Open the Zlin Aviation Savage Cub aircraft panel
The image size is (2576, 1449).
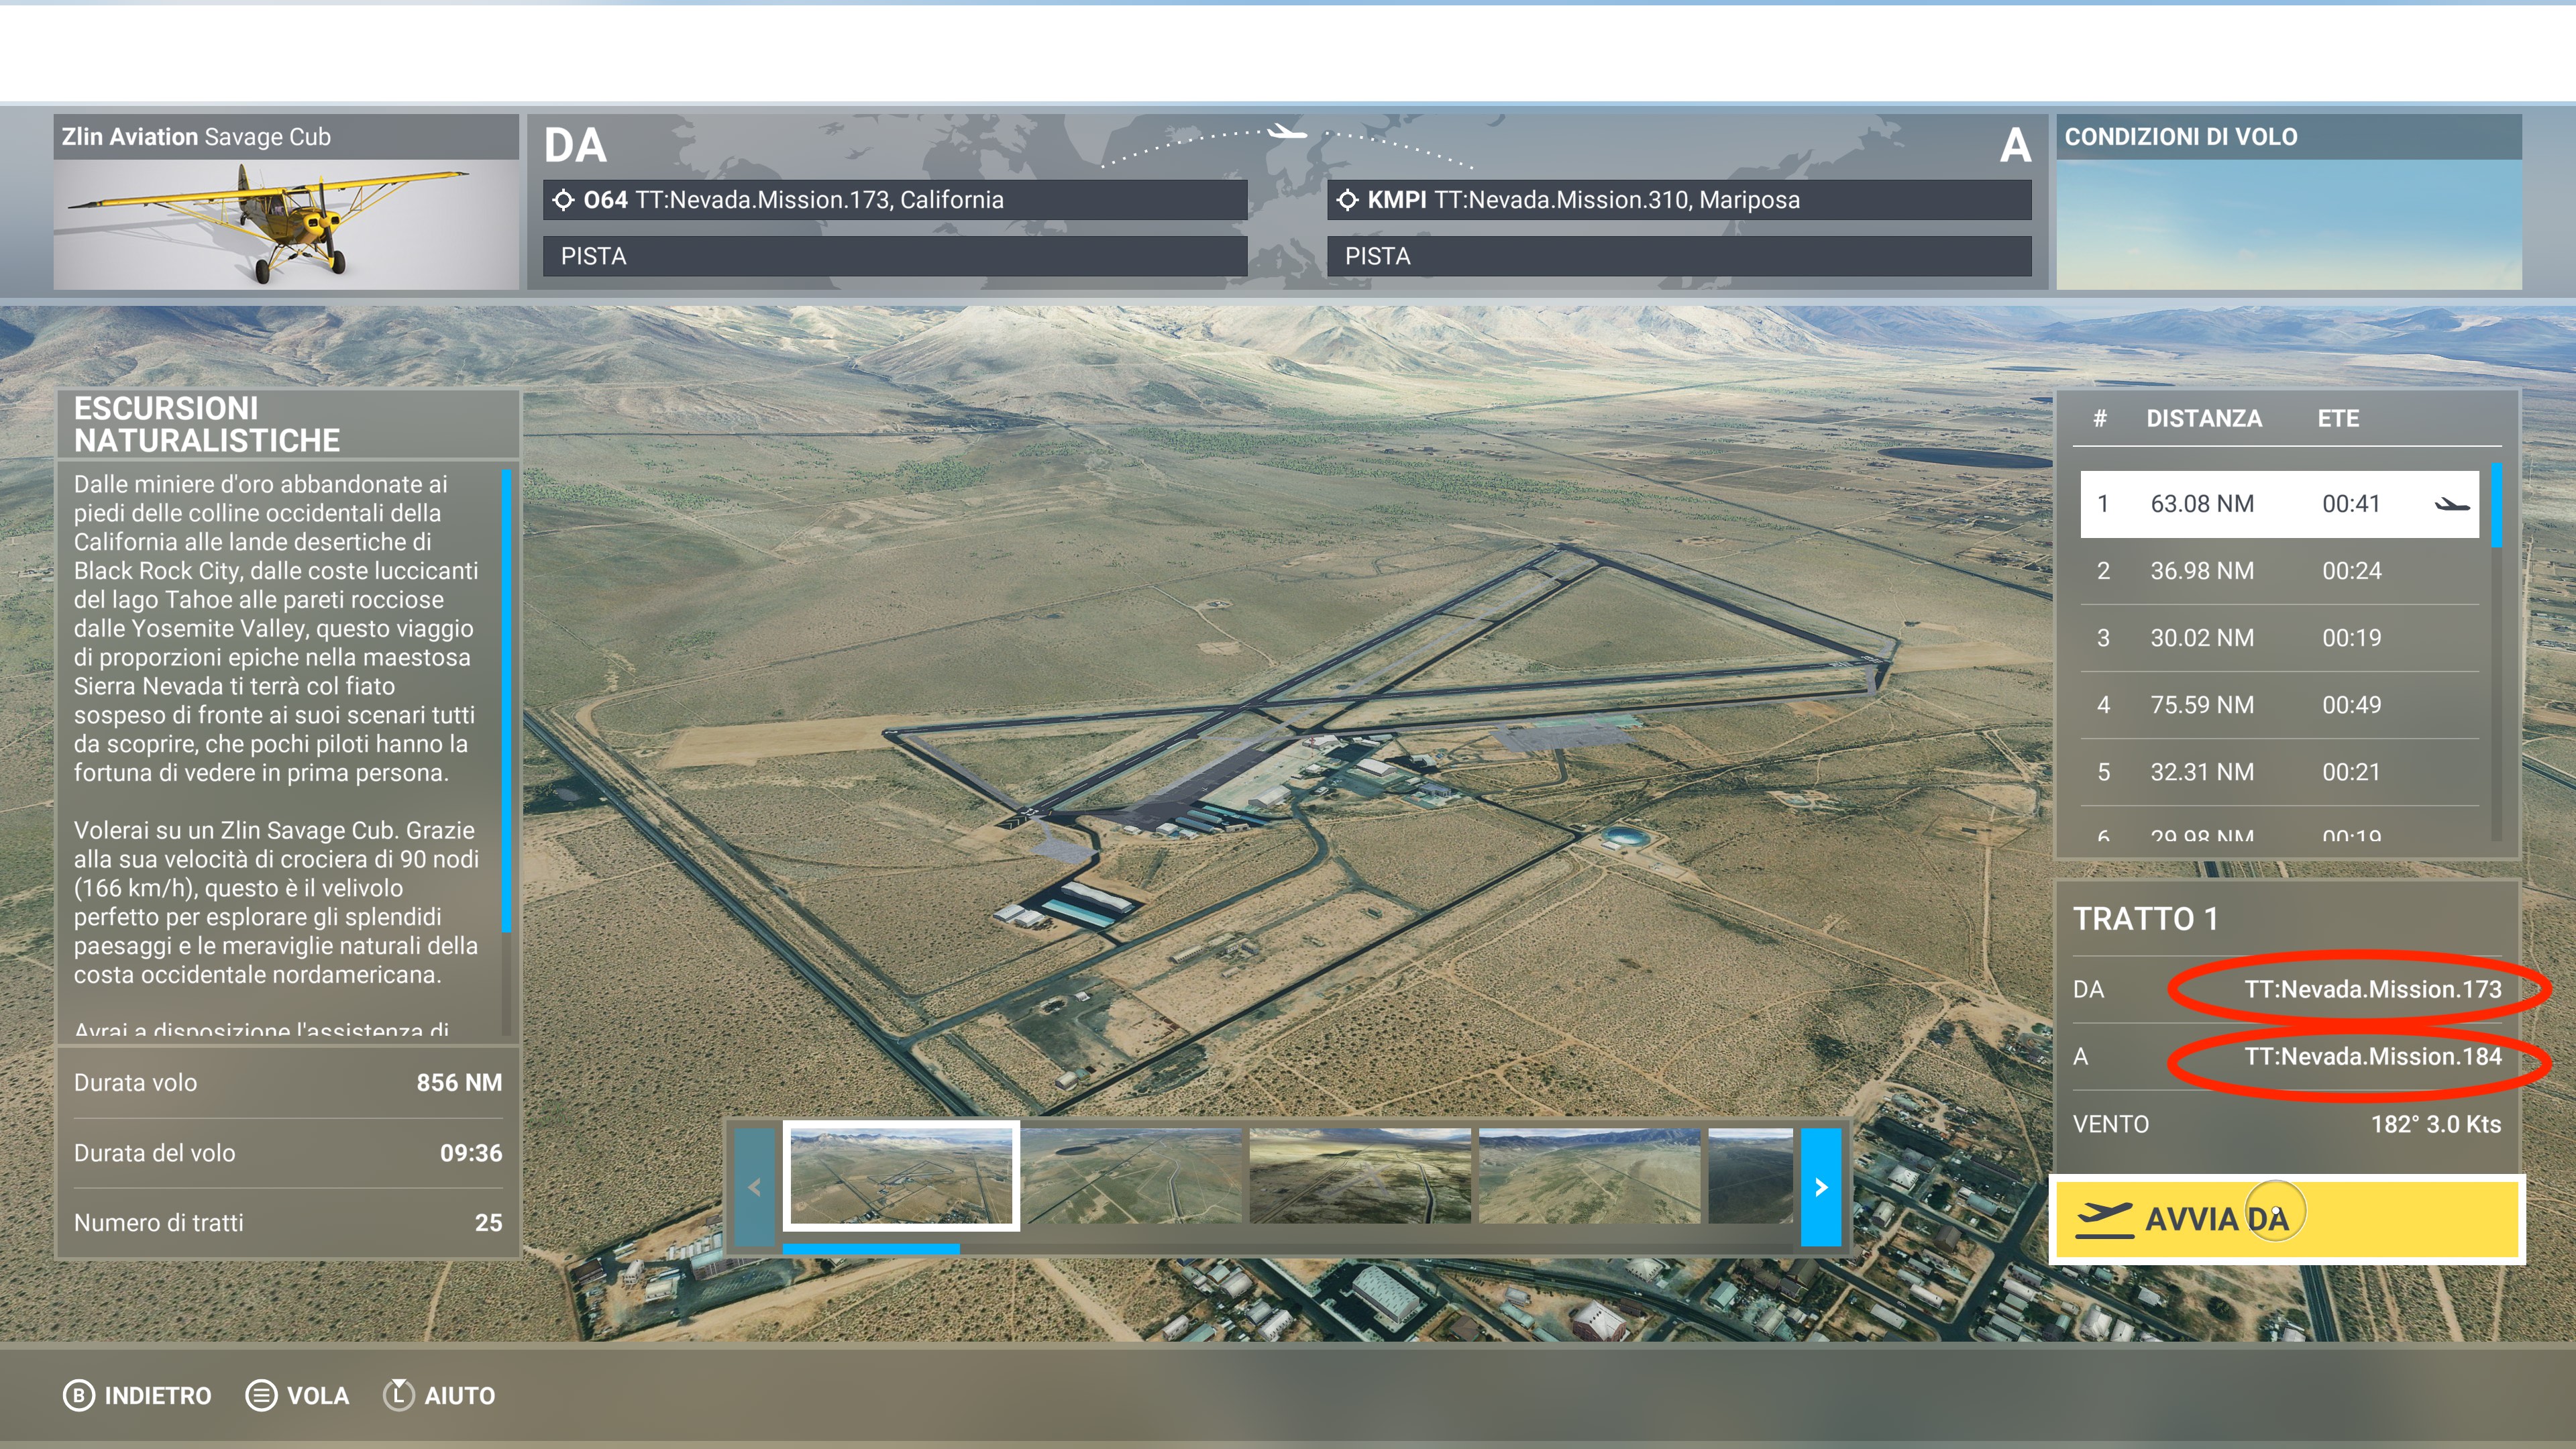tap(286, 202)
